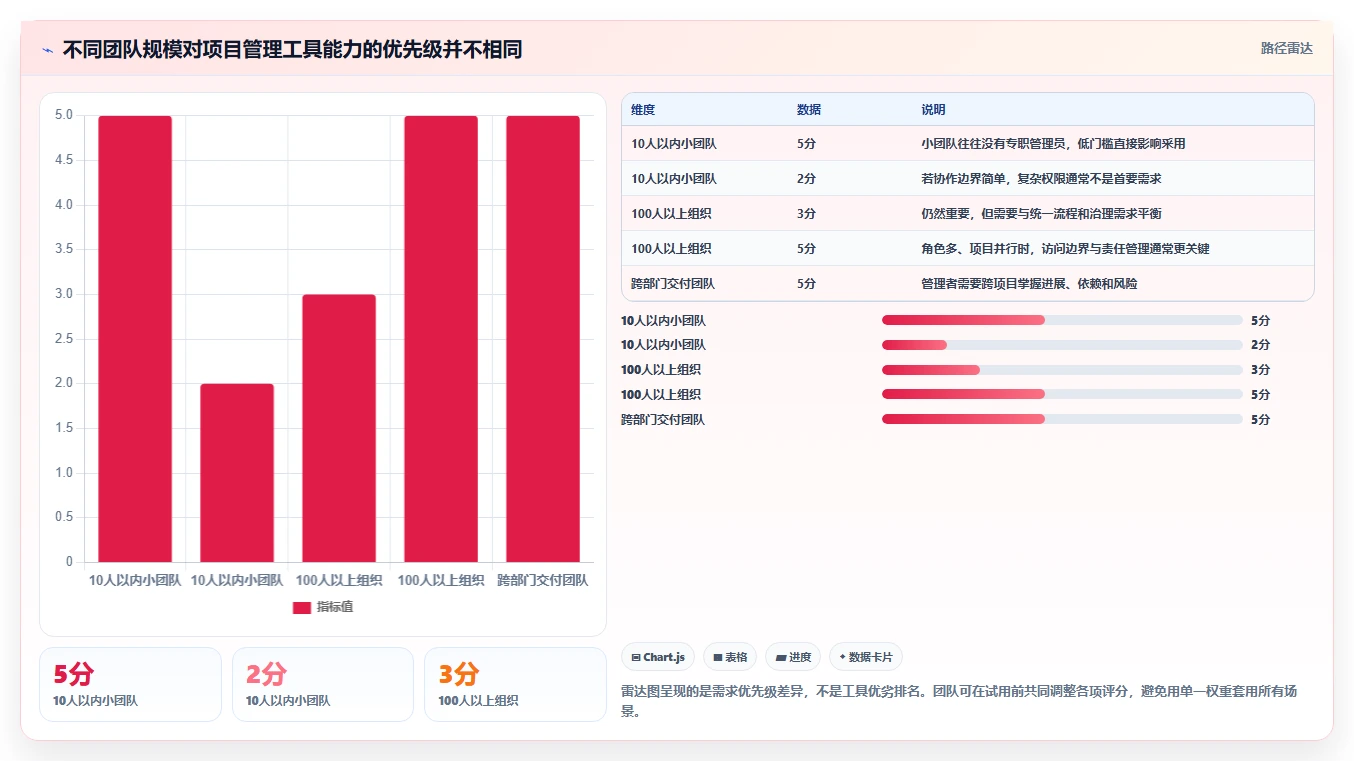Click the 数据 column header
This screenshot has height=761, width=1354.
(809, 110)
